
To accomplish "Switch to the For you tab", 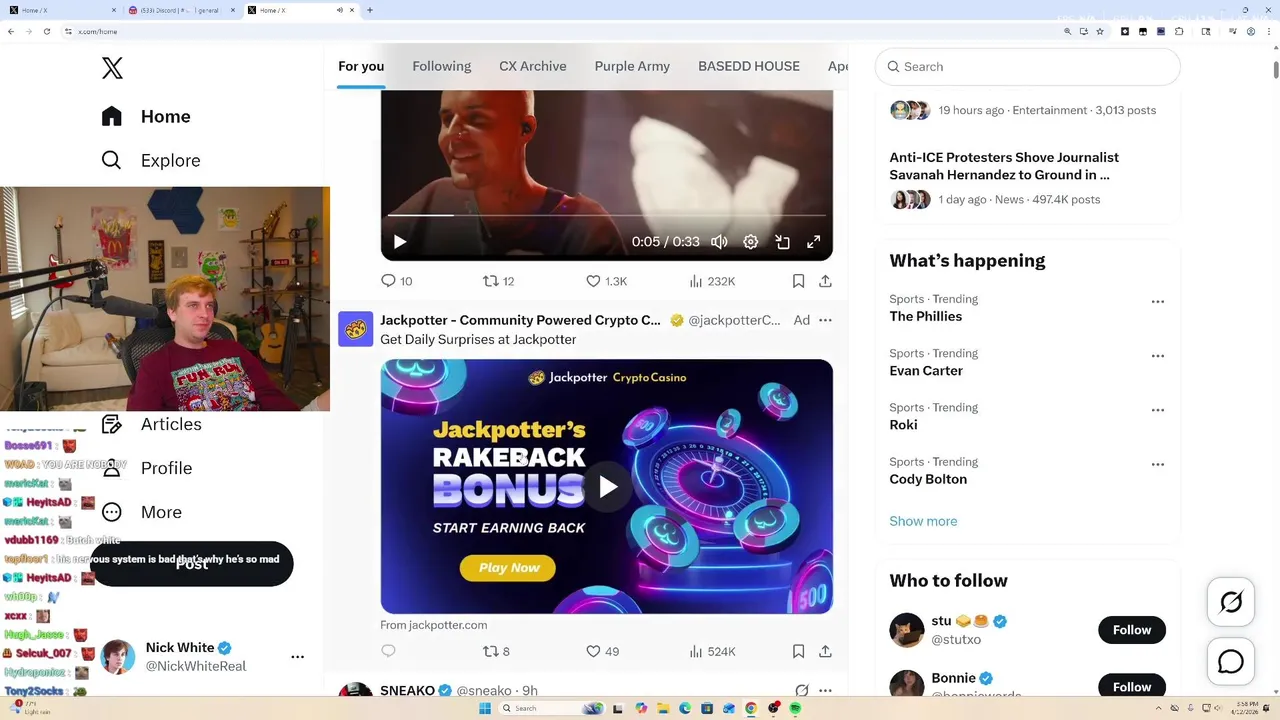I will point(361,66).
